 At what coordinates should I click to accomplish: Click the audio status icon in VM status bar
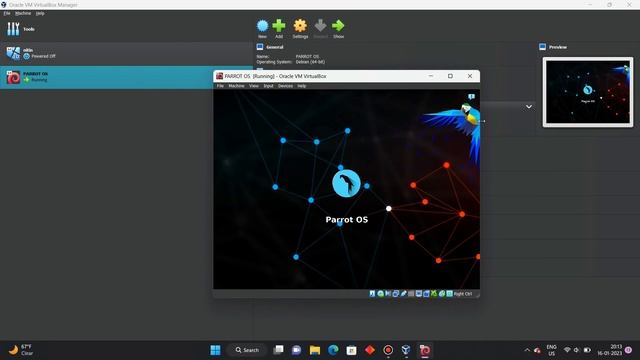[x=388, y=293]
